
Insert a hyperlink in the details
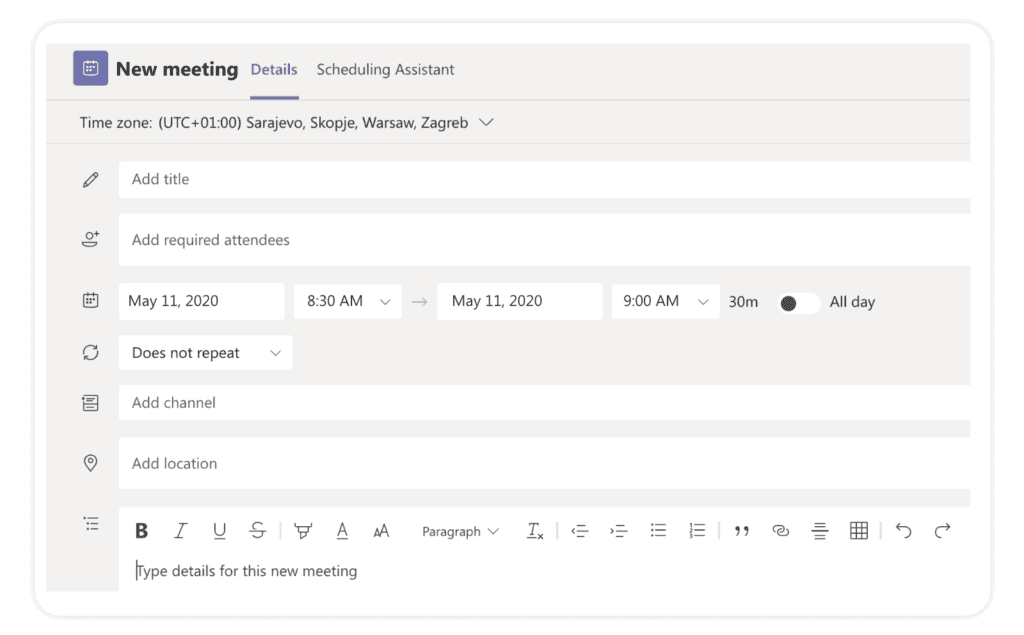tap(780, 531)
